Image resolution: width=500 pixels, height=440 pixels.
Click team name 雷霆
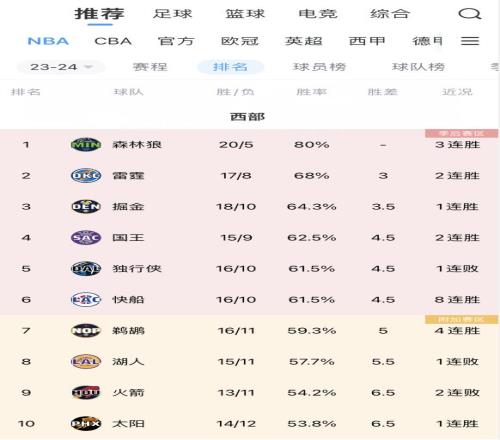(x=128, y=176)
